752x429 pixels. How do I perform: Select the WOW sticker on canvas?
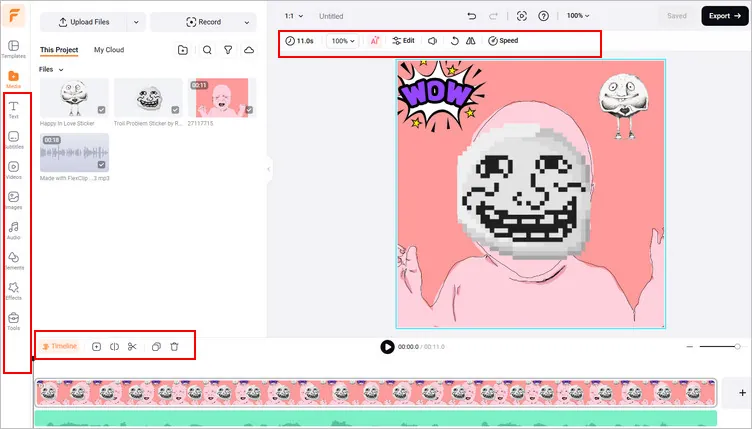tap(439, 94)
